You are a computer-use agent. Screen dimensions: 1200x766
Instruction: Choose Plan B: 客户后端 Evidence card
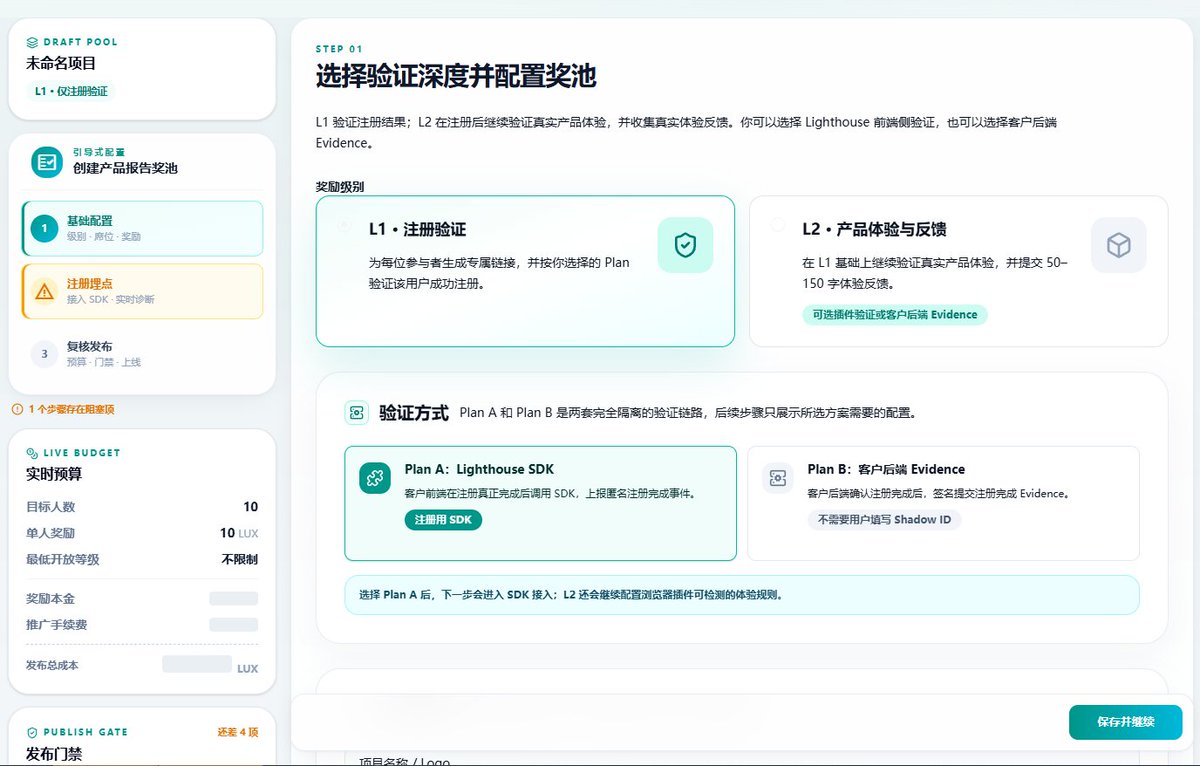point(943,503)
